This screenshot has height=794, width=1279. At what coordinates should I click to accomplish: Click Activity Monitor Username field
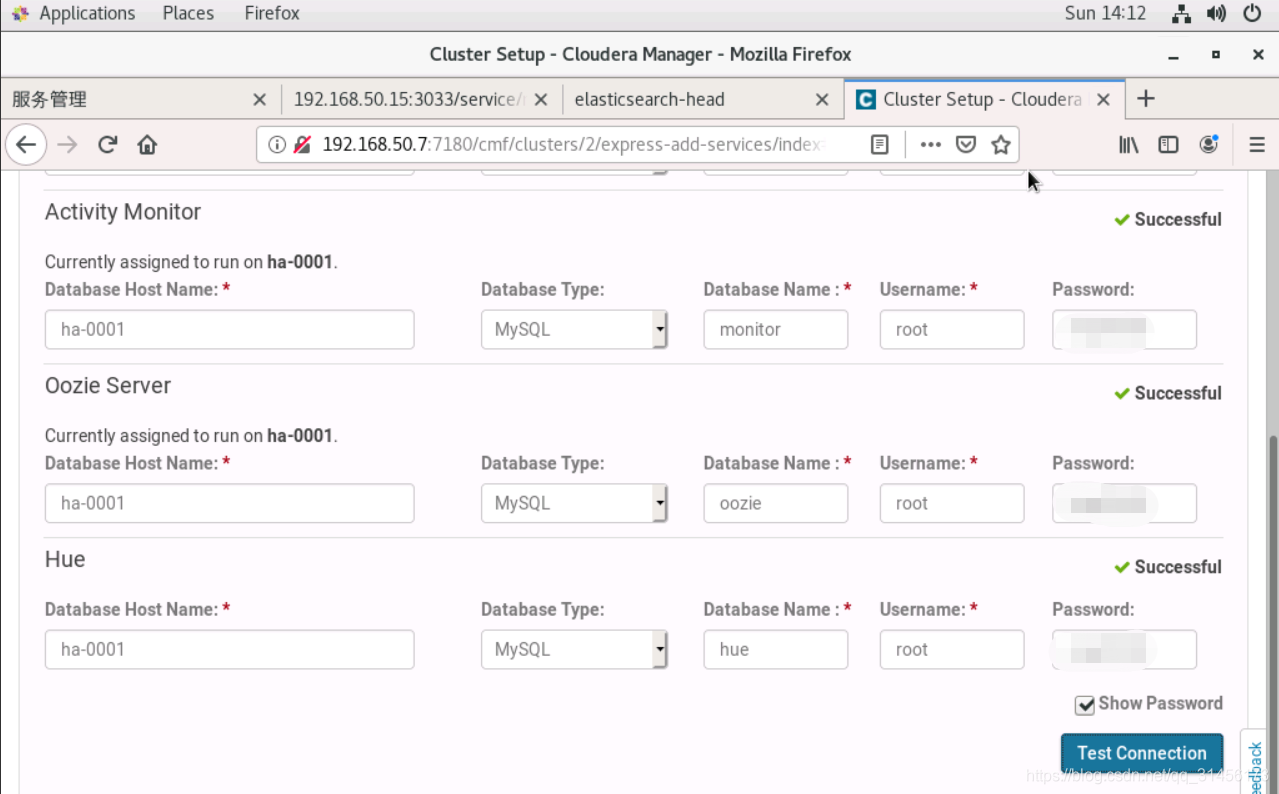(x=952, y=329)
